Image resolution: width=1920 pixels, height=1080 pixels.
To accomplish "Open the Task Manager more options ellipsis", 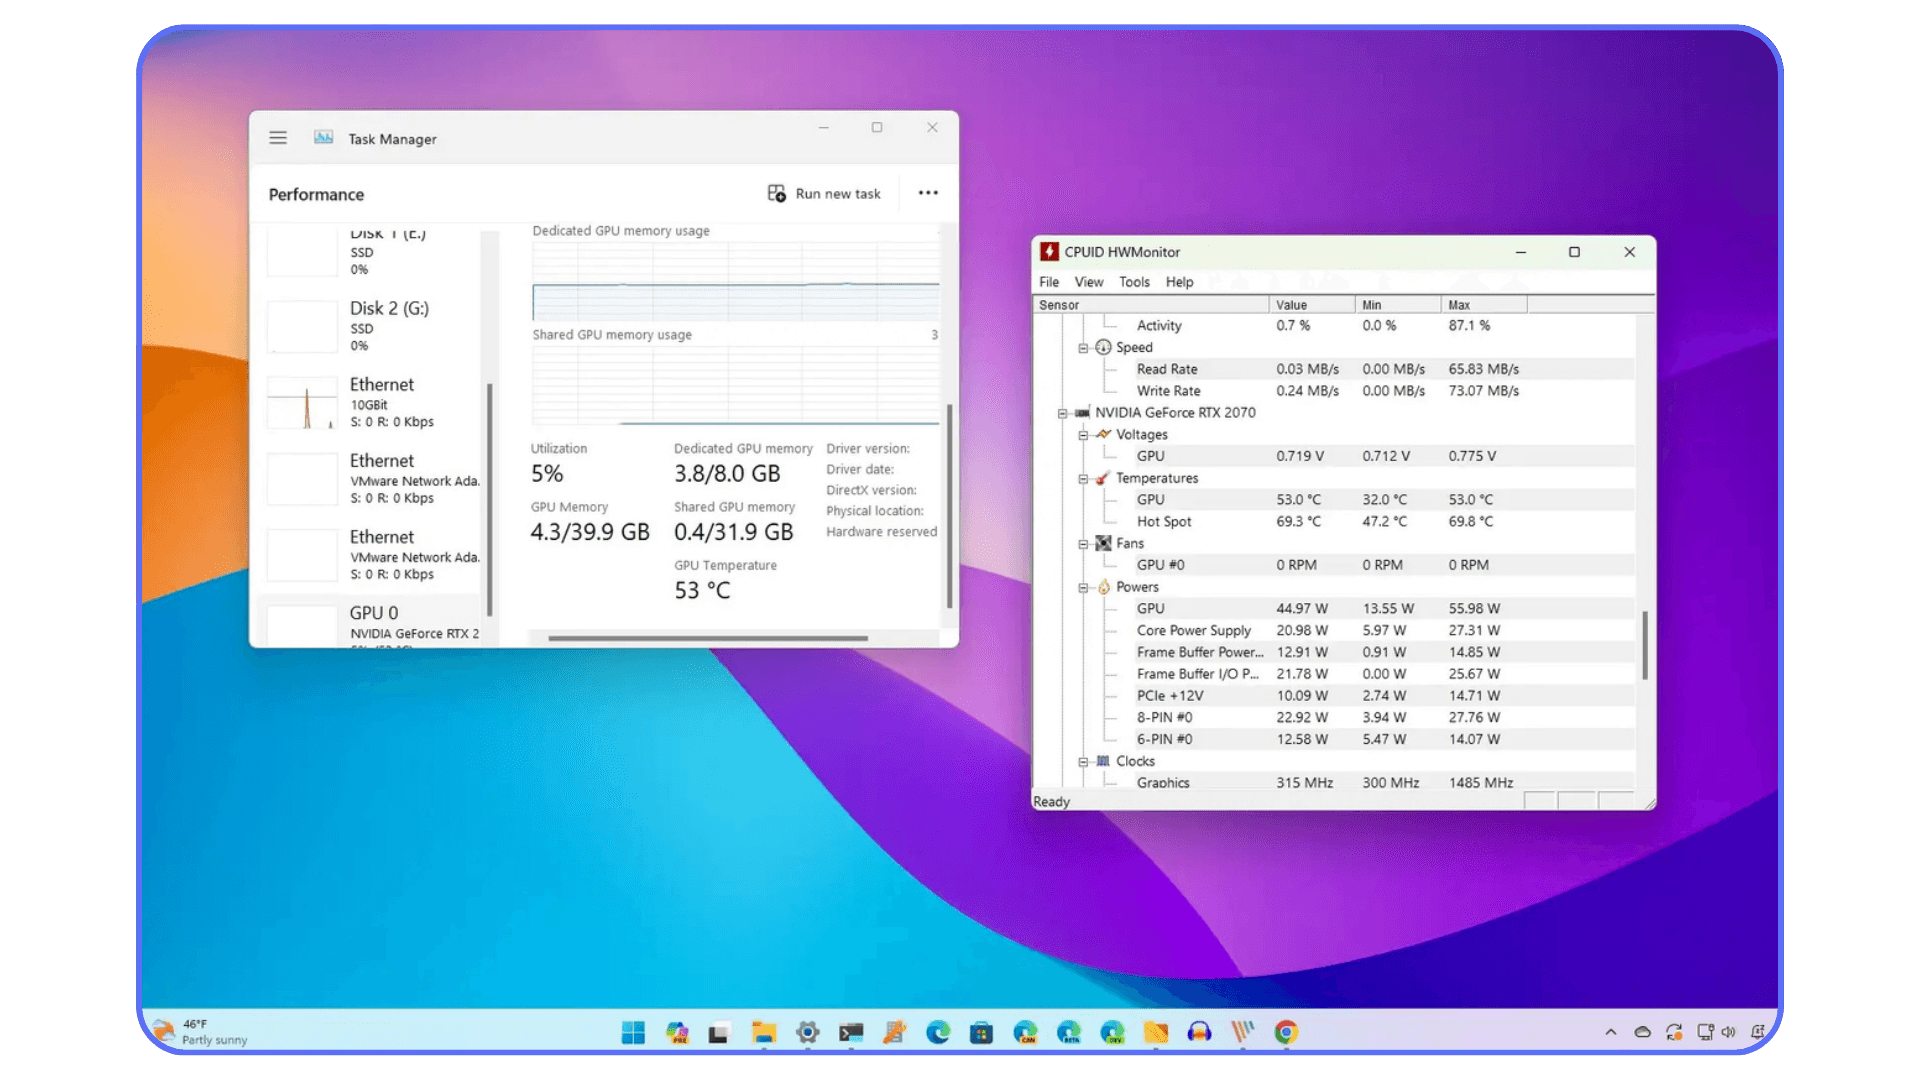I will point(928,193).
